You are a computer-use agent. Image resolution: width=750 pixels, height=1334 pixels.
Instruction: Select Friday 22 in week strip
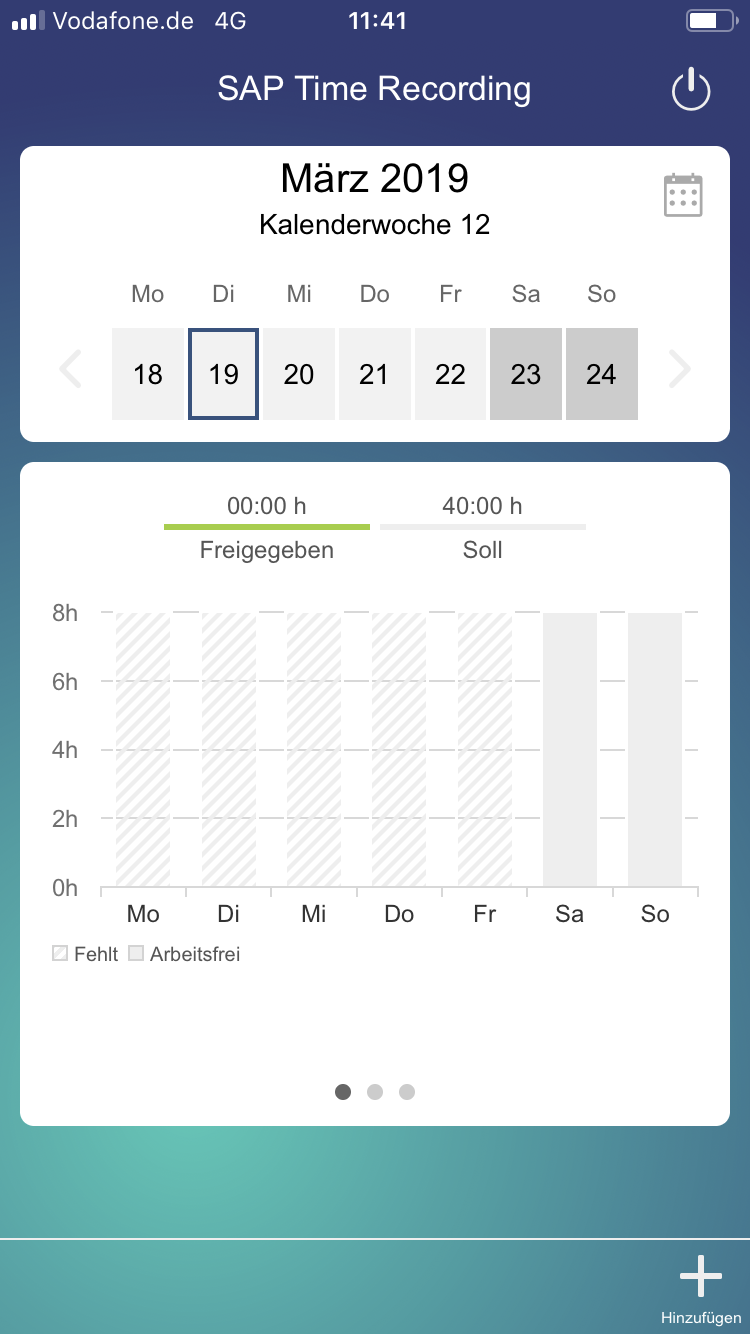[450, 374]
